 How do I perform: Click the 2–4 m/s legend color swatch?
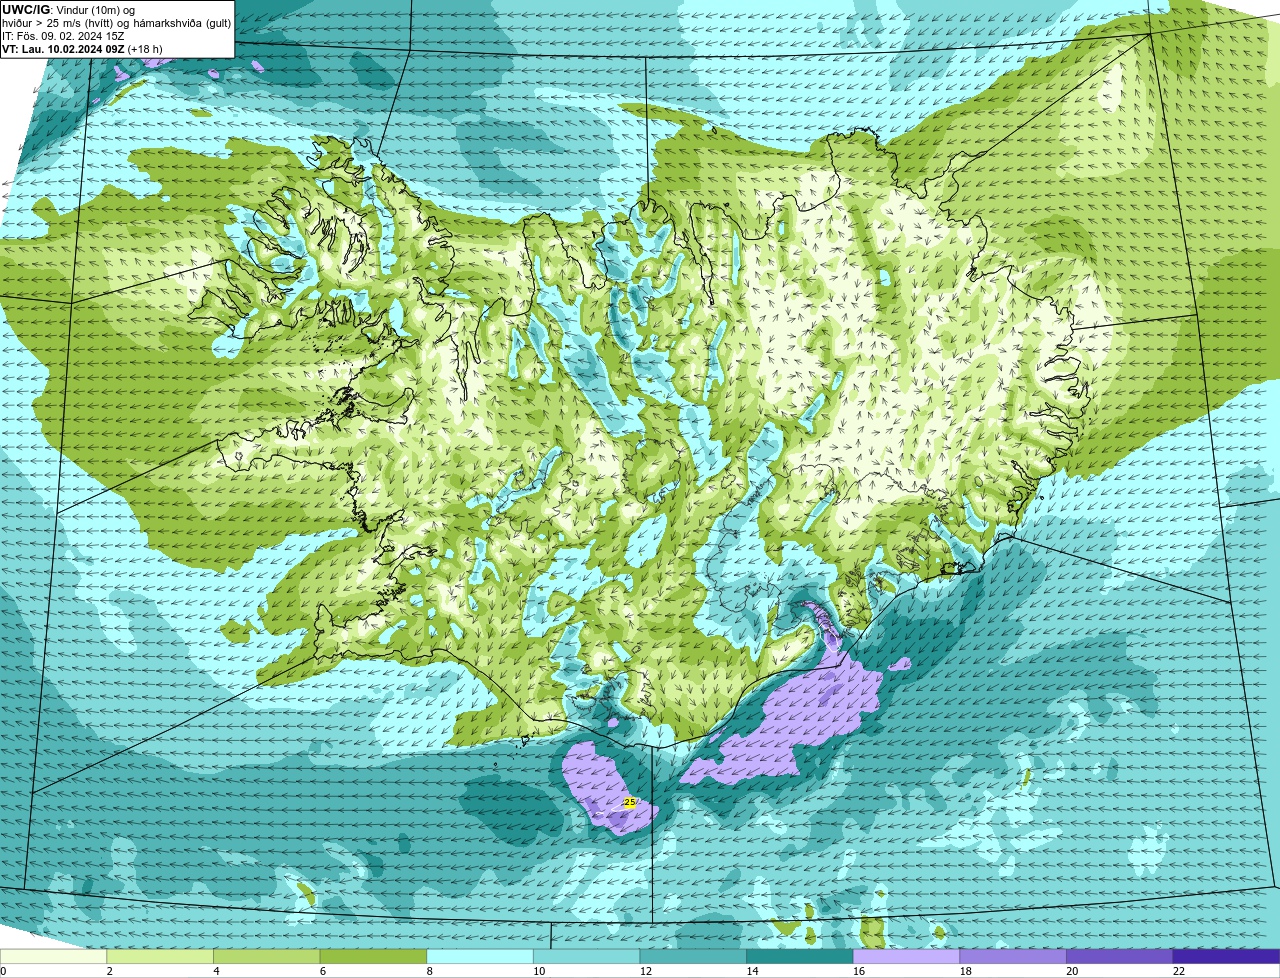click(x=160, y=956)
